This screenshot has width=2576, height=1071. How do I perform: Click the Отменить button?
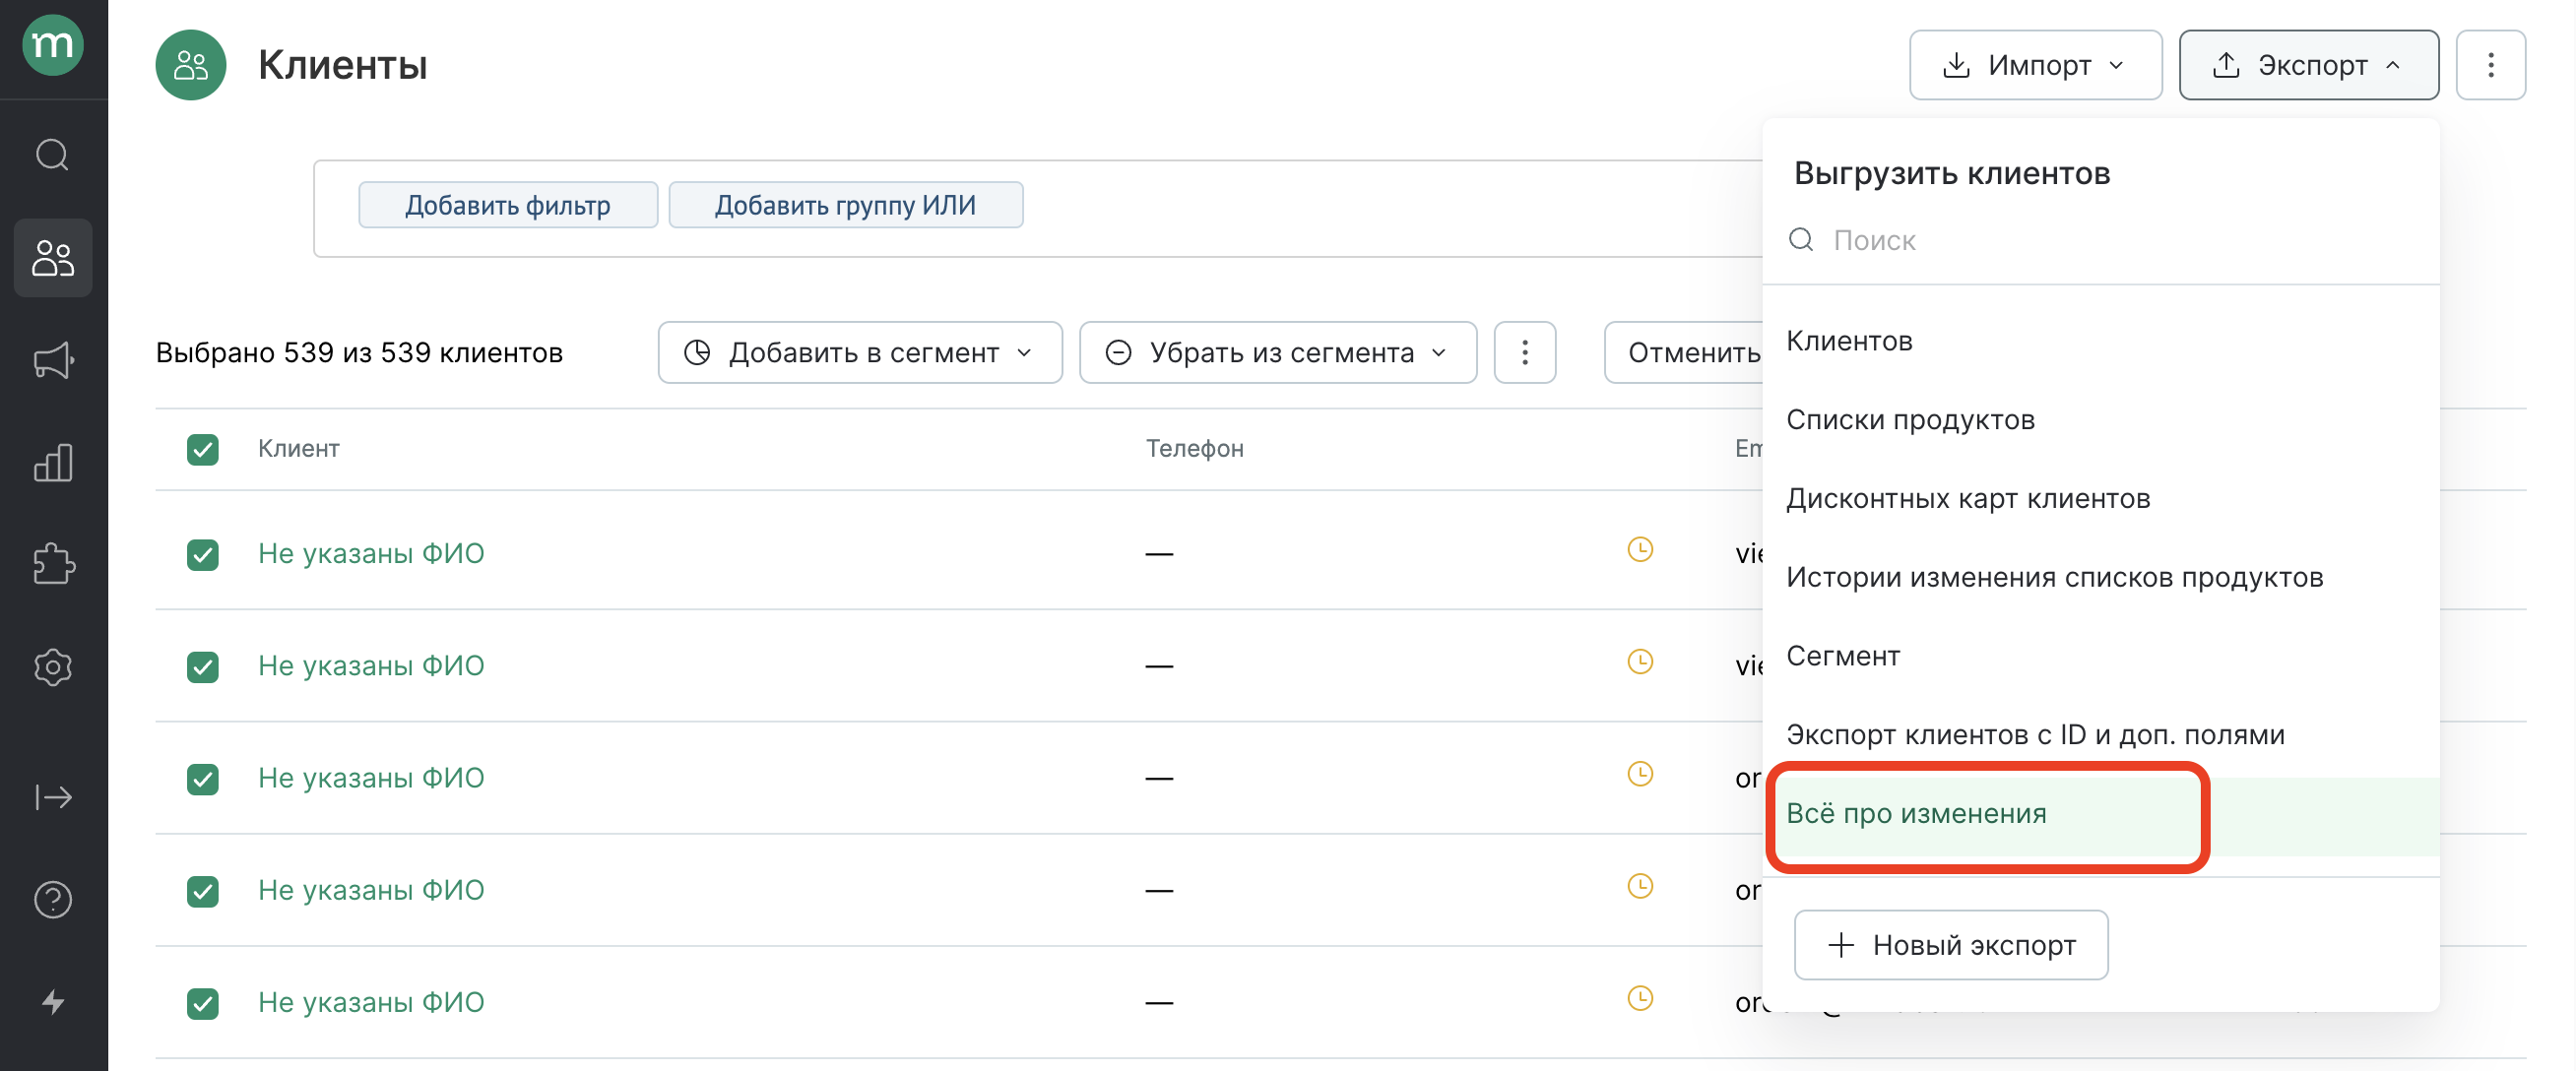[x=1686, y=352]
